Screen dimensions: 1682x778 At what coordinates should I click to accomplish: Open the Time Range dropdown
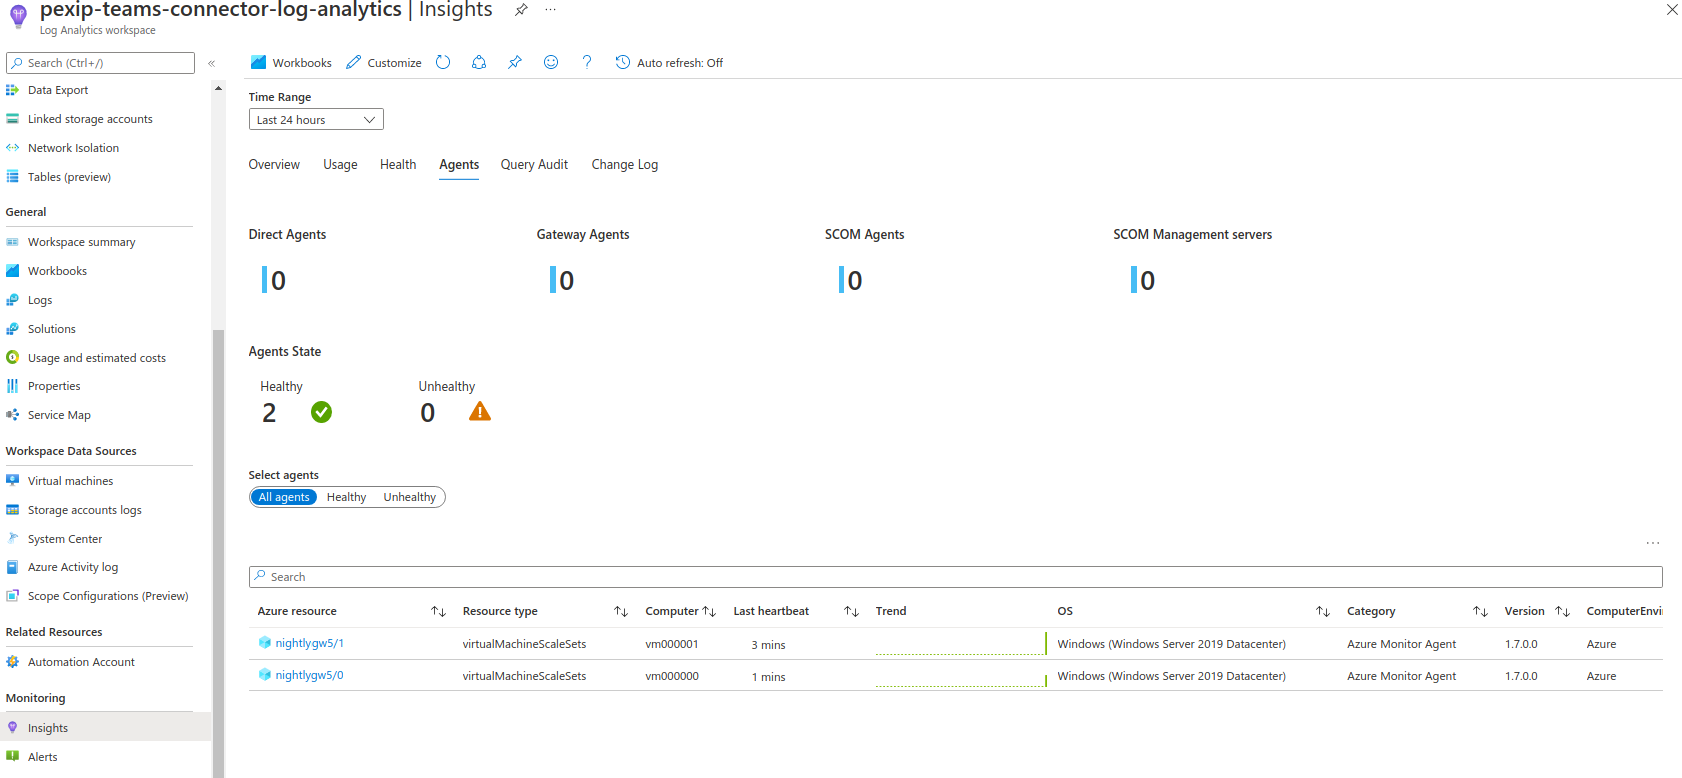[x=316, y=120]
